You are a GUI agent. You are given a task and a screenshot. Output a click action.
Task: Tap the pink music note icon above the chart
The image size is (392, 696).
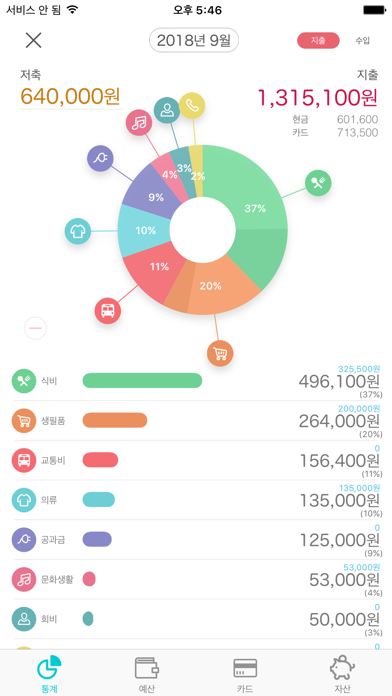[139, 122]
